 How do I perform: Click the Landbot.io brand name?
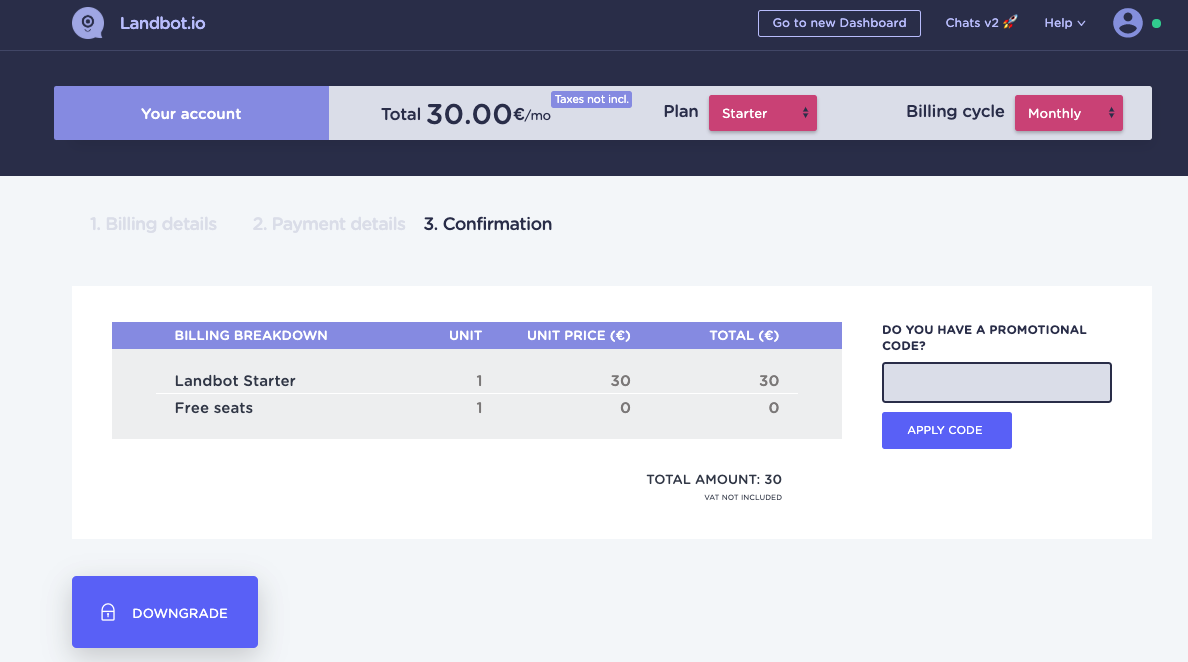pos(162,23)
